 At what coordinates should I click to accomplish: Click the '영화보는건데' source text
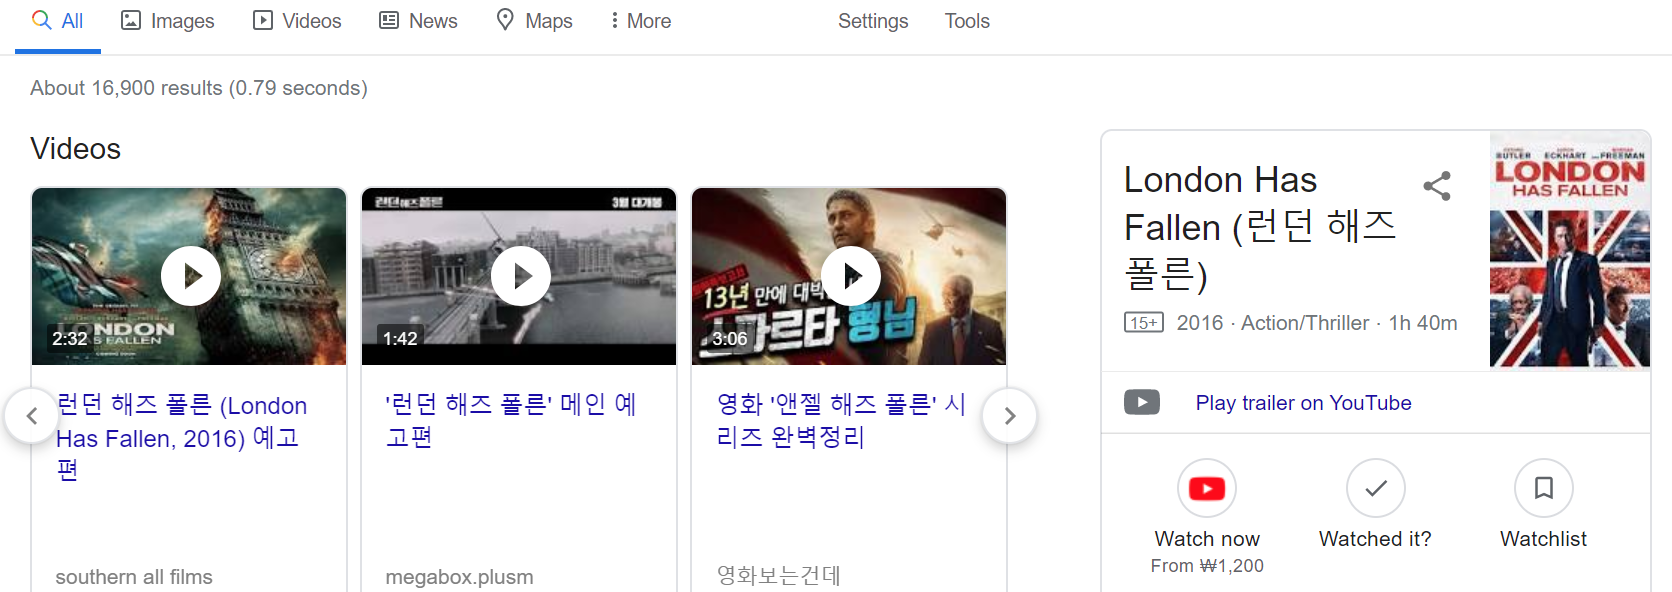(779, 576)
